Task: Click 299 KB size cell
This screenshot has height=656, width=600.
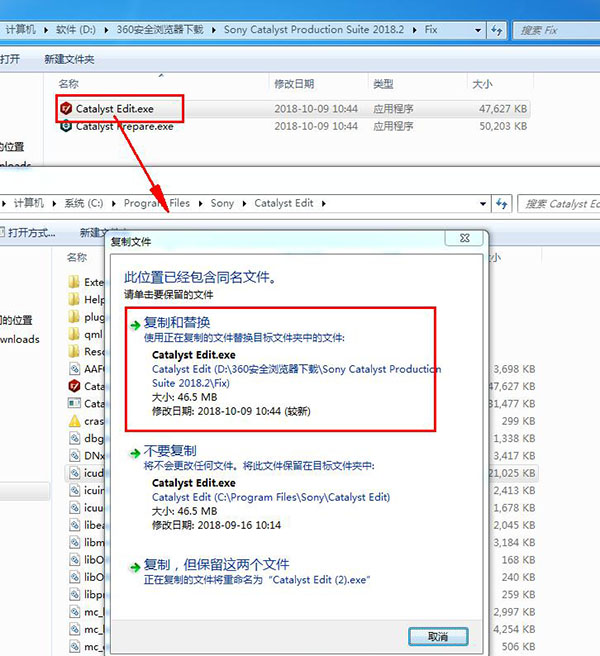Action: coord(518,421)
